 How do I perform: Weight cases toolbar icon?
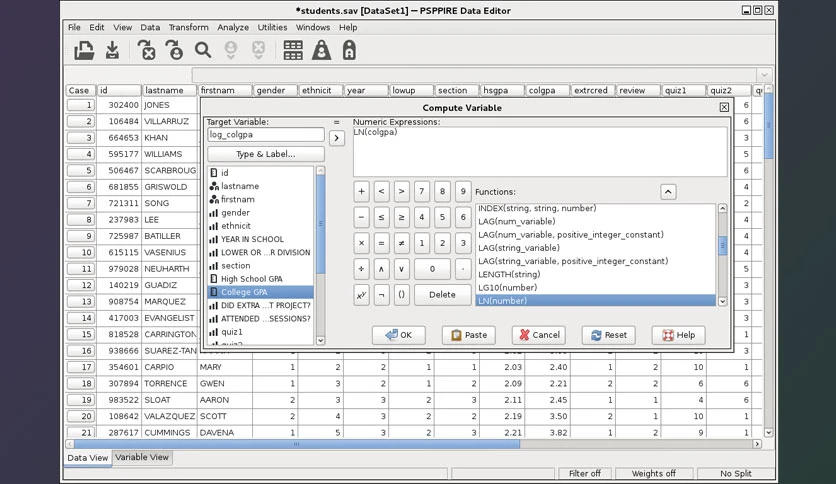coord(321,51)
